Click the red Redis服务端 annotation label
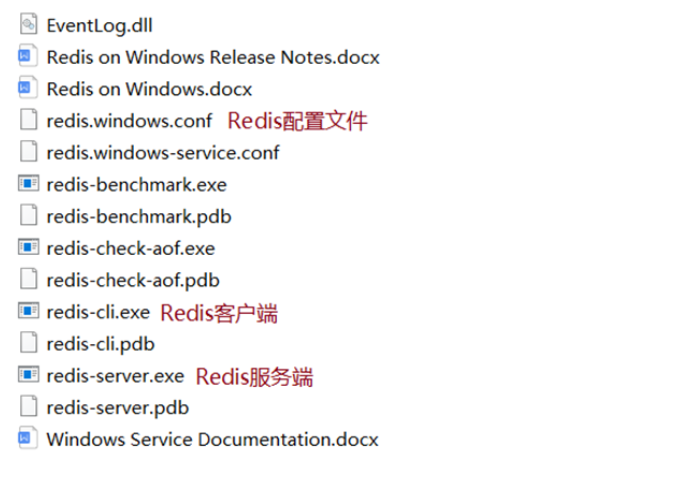Screen dimensions: 682x492 click(254, 377)
